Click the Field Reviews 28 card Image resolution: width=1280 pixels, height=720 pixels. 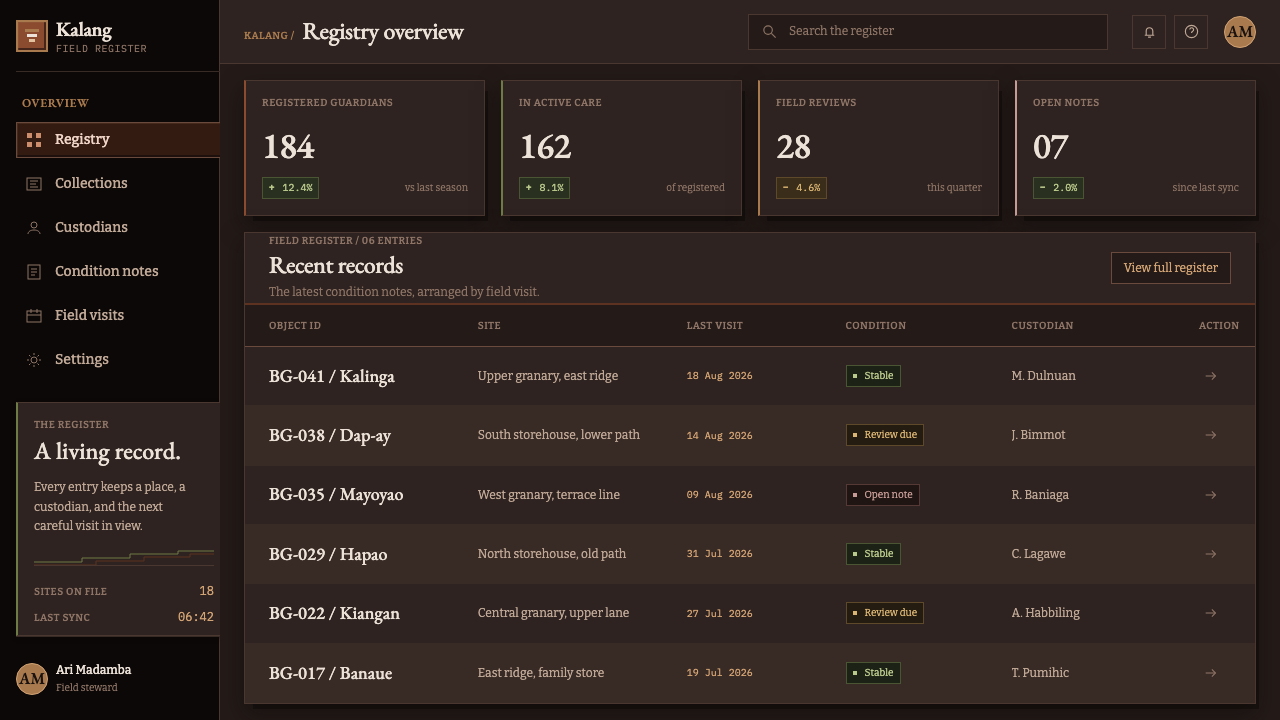point(878,148)
